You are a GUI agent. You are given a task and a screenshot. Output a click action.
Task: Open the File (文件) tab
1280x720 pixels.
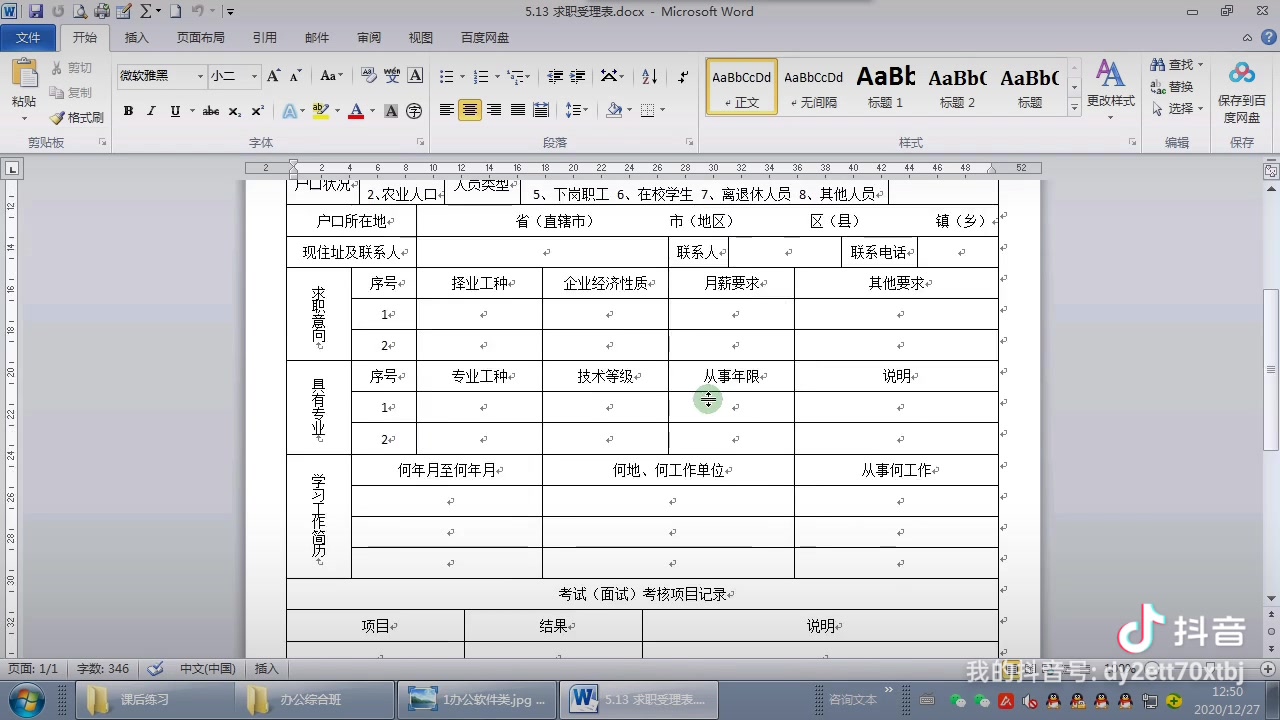pyautogui.click(x=28, y=38)
